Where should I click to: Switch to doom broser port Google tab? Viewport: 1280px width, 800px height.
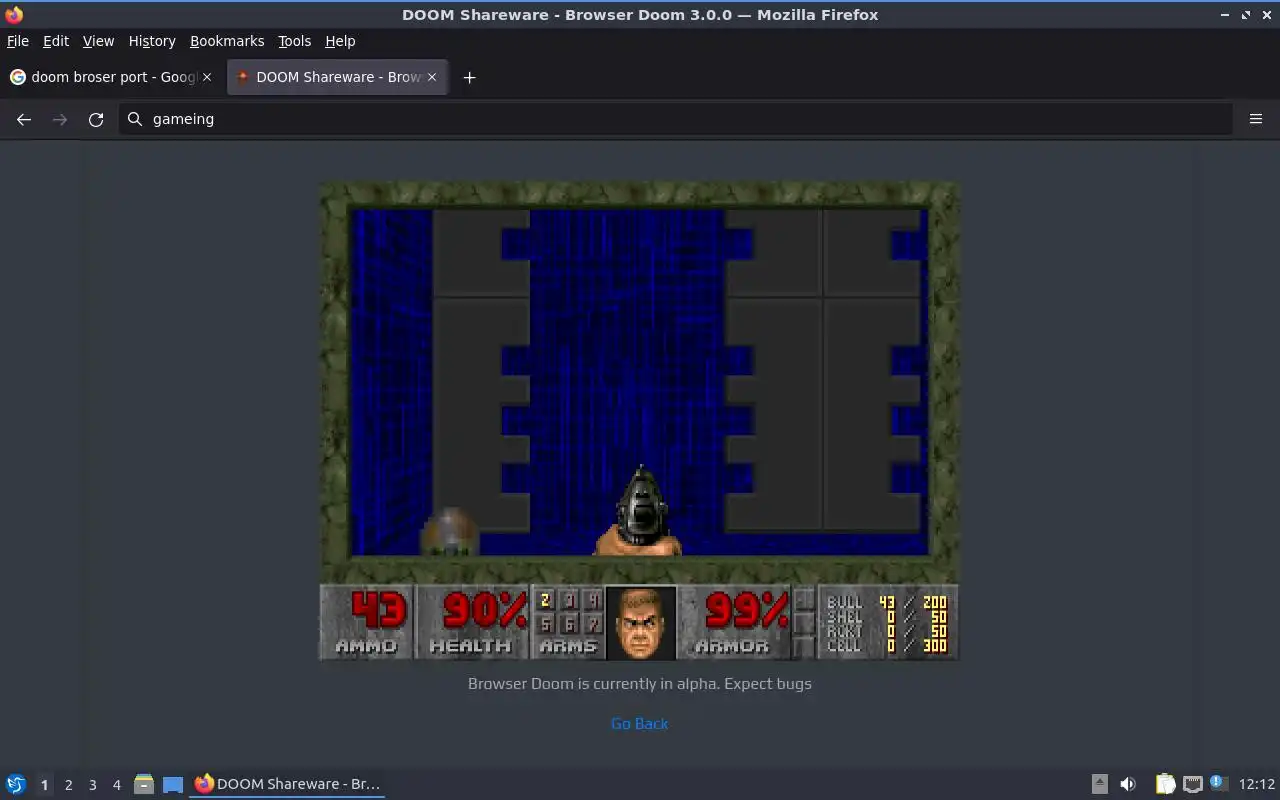coord(112,77)
